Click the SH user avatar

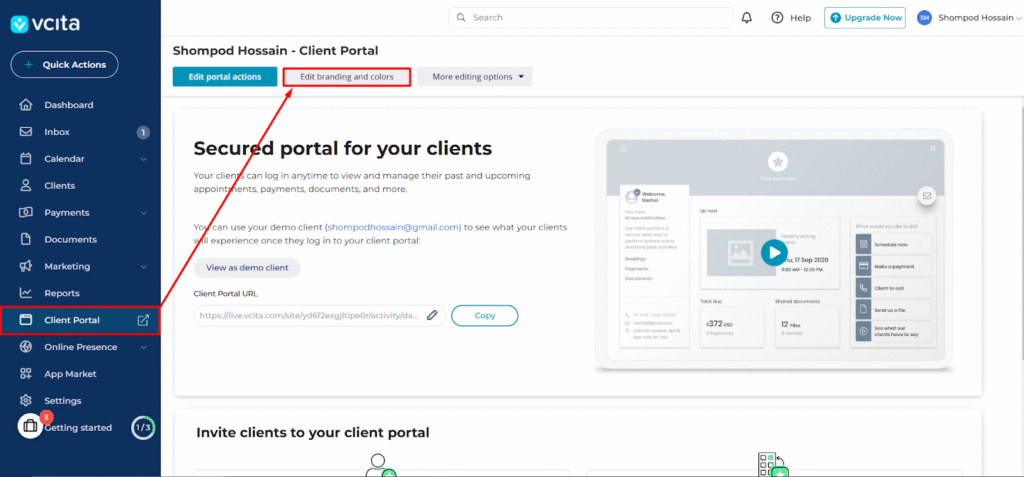[x=924, y=18]
